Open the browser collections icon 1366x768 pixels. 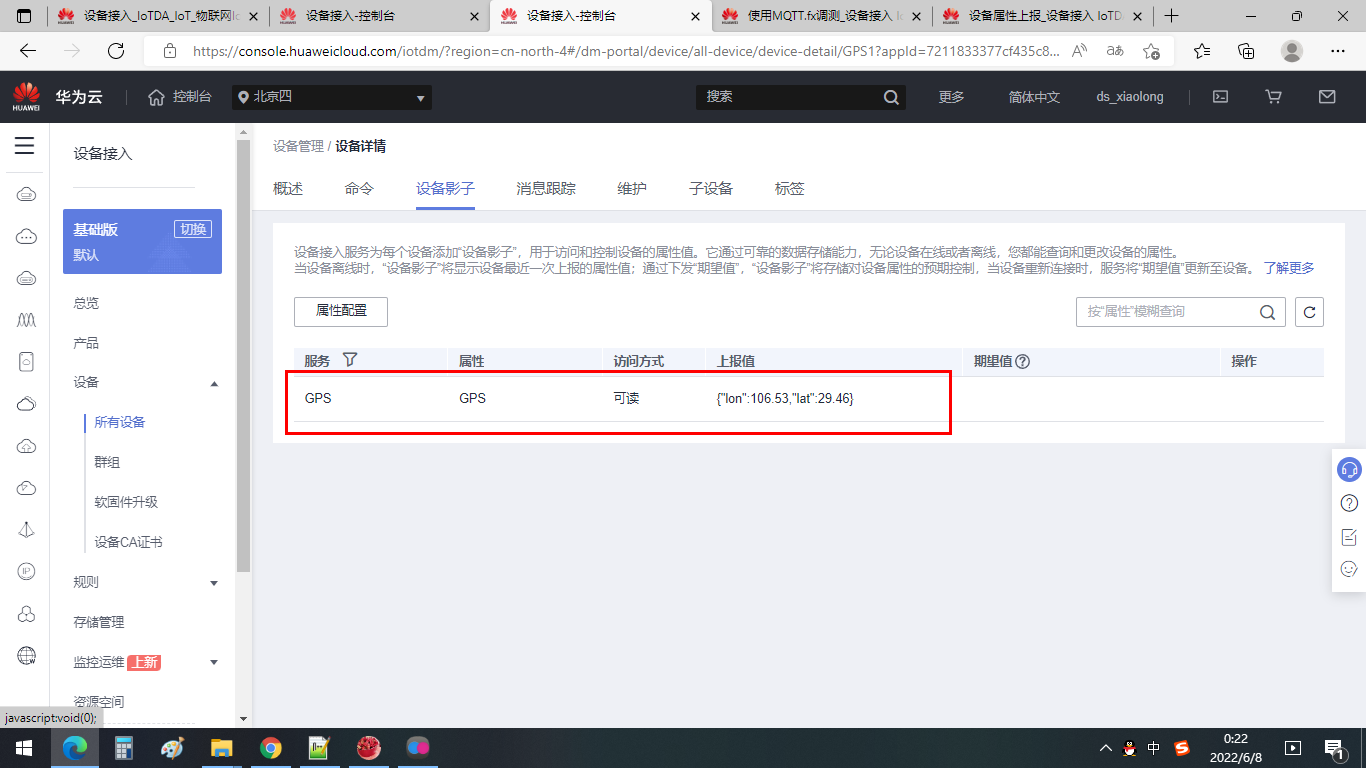tap(1246, 51)
